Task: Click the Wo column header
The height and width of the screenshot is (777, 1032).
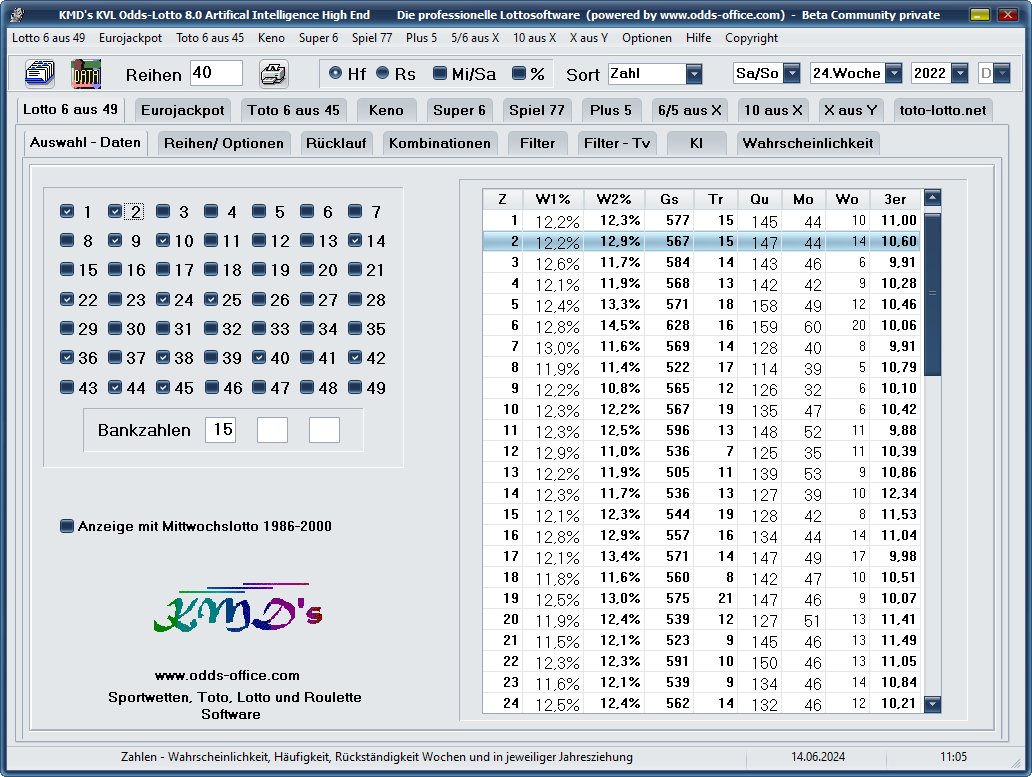Action: (847, 199)
